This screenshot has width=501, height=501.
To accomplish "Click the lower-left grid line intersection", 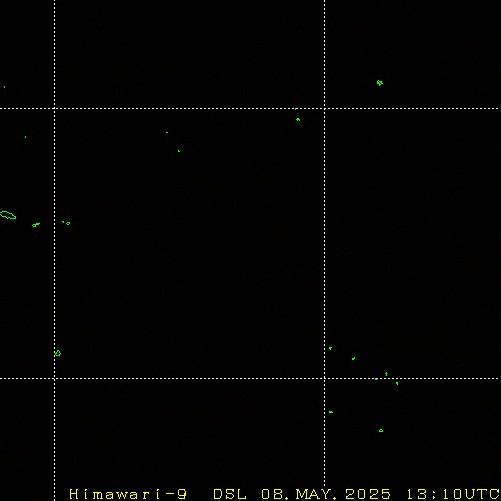I will [54, 378].
